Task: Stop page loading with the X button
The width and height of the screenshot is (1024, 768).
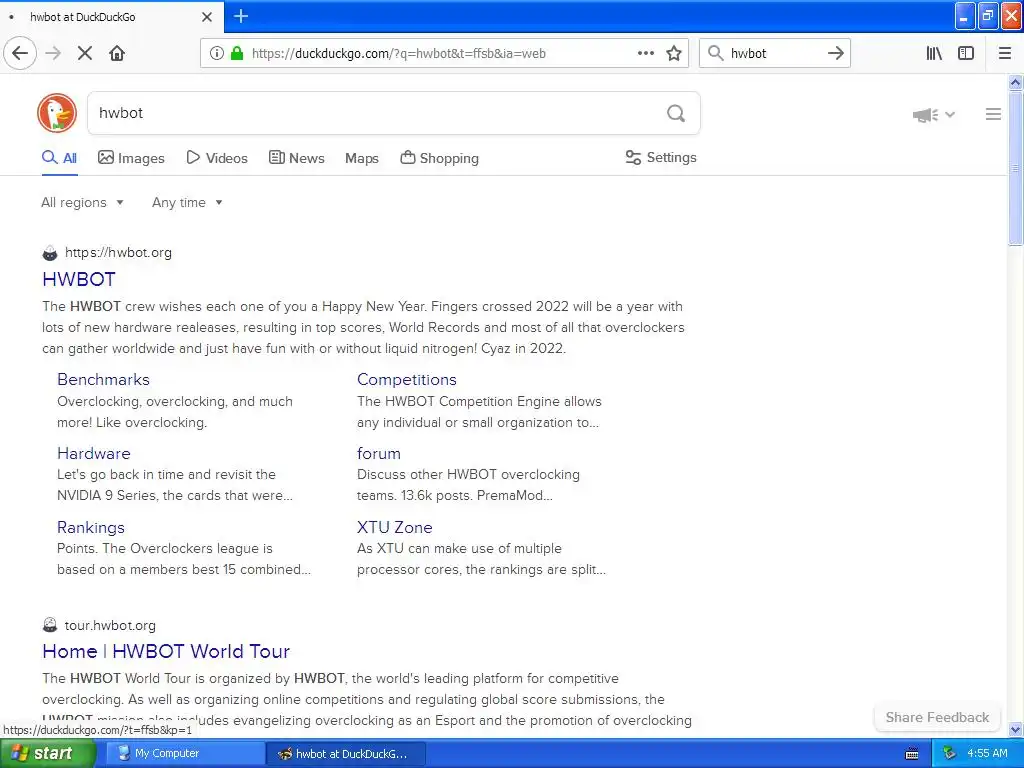Action: pyautogui.click(x=85, y=53)
